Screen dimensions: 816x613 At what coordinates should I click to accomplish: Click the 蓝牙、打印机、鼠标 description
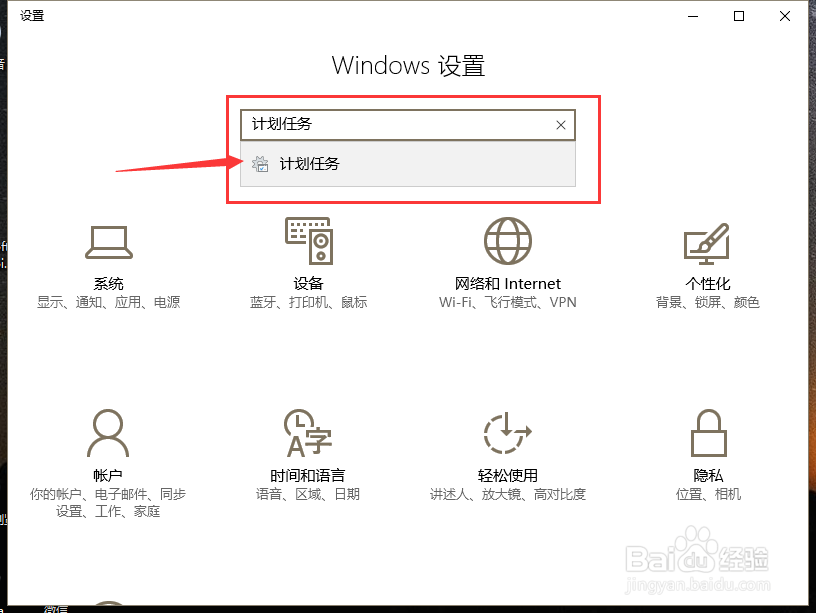click(309, 302)
